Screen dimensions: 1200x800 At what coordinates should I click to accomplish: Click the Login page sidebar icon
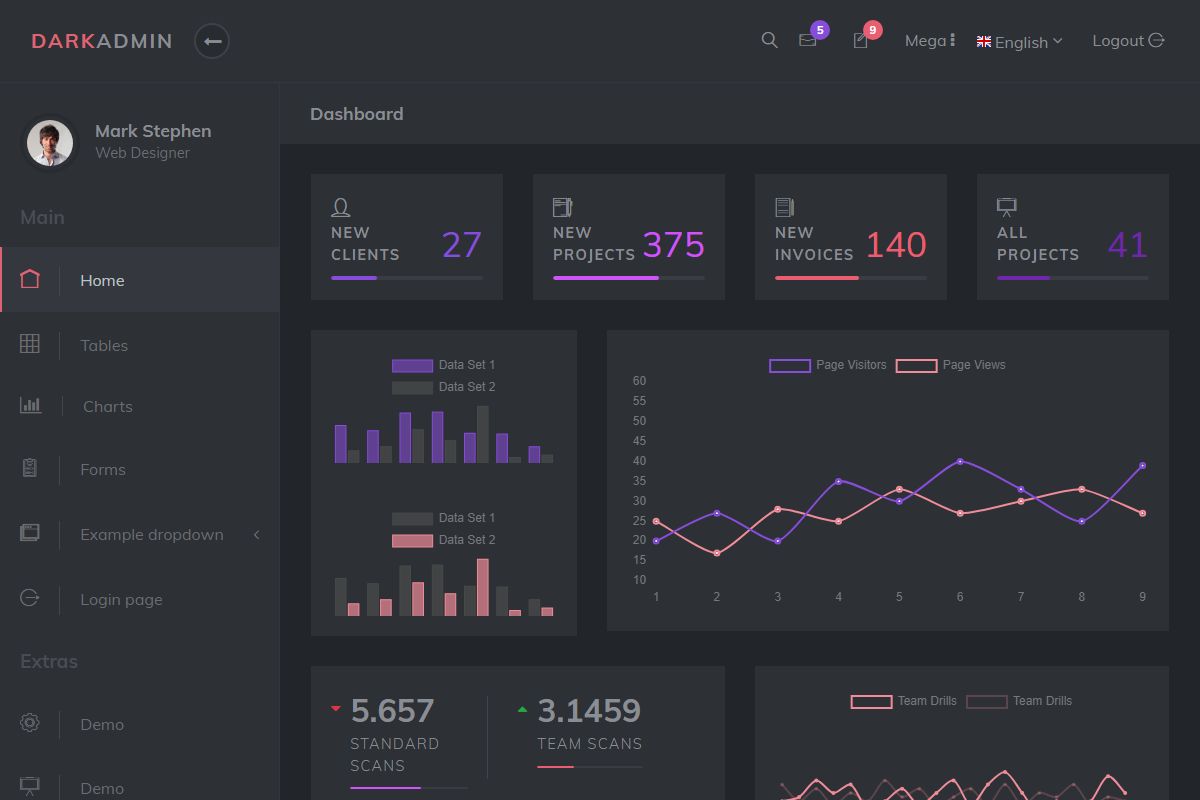pyautogui.click(x=30, y=598)
